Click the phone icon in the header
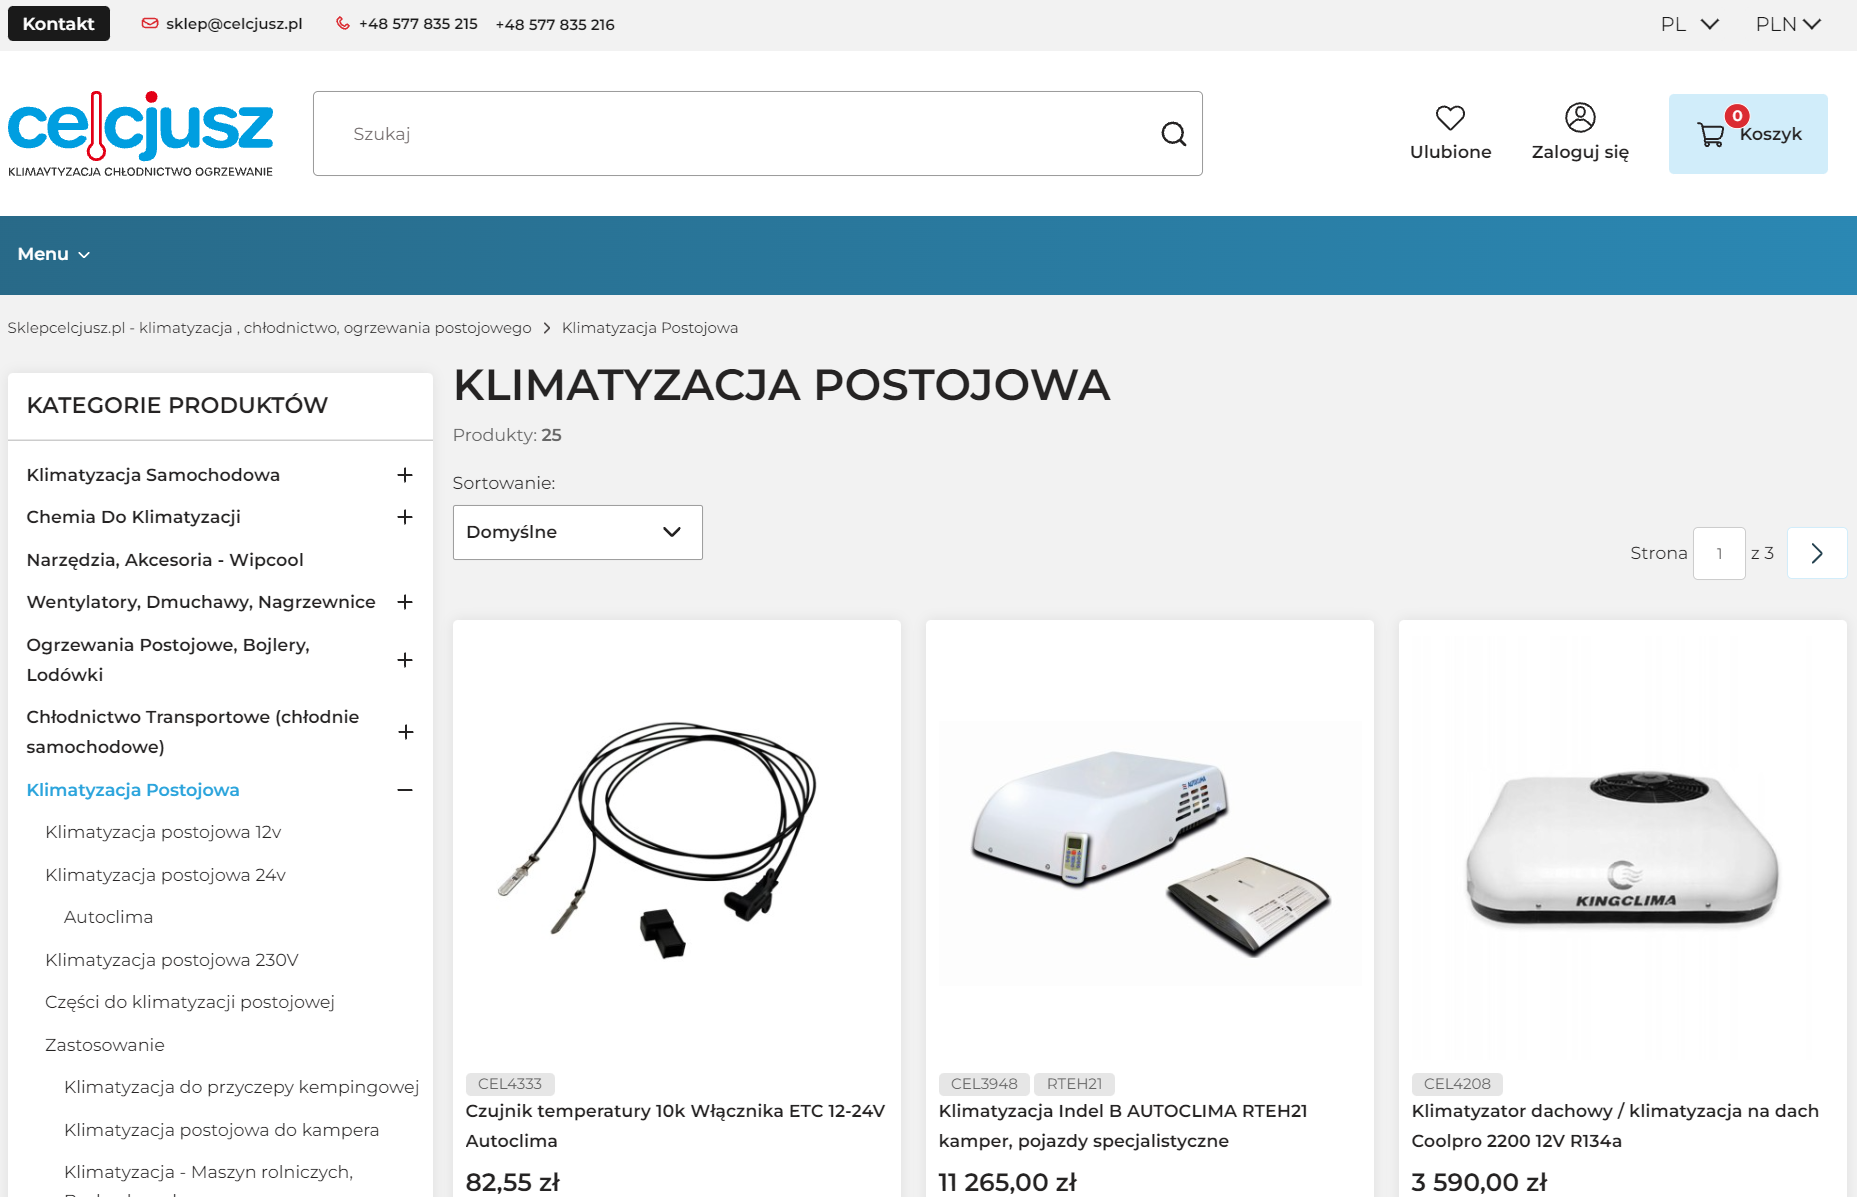1857x1197 pixels. [x=342, y=23]
